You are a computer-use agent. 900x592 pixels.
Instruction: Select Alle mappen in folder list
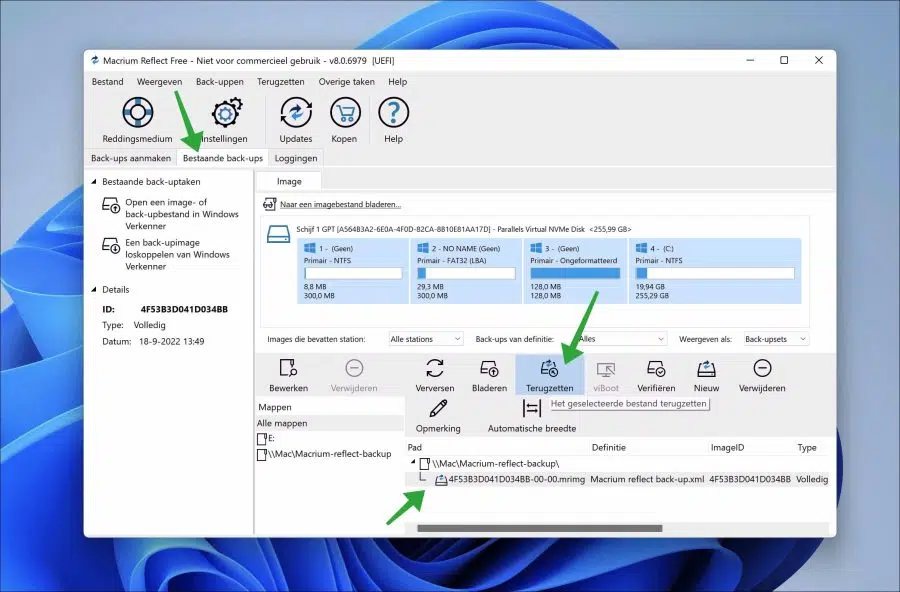coord(329,423)
